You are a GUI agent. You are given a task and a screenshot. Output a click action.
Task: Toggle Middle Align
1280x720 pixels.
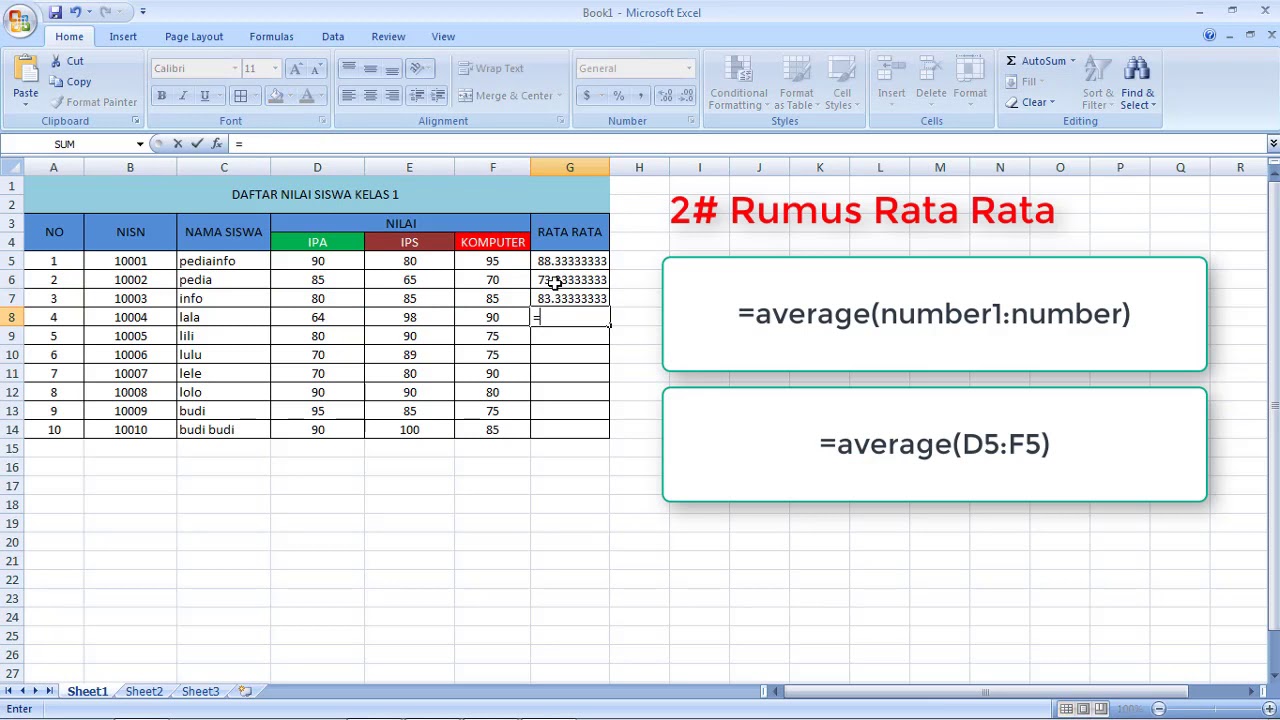(x=370, y=68)
